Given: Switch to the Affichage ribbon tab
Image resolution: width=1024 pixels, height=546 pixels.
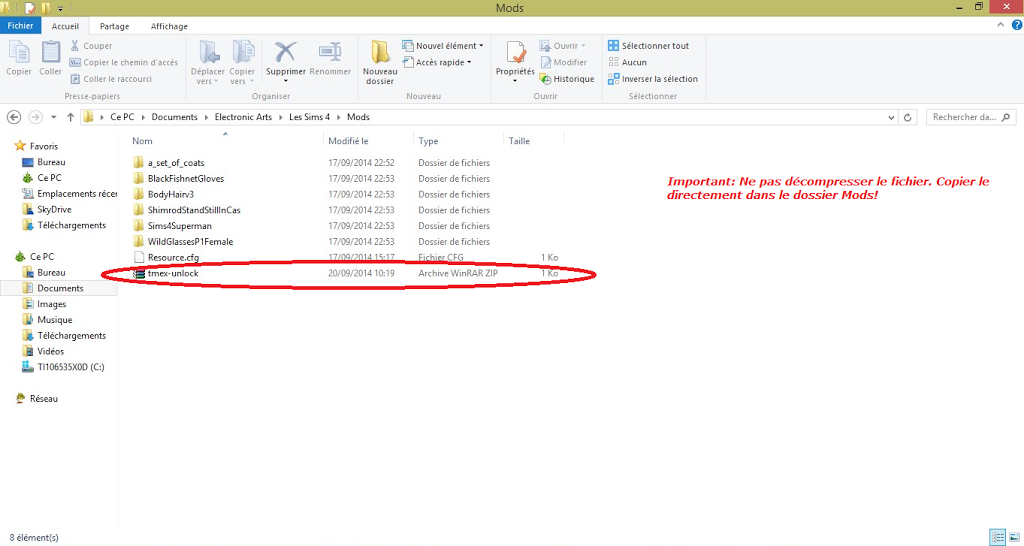Looking at the screenshot, I should (169, 26).
